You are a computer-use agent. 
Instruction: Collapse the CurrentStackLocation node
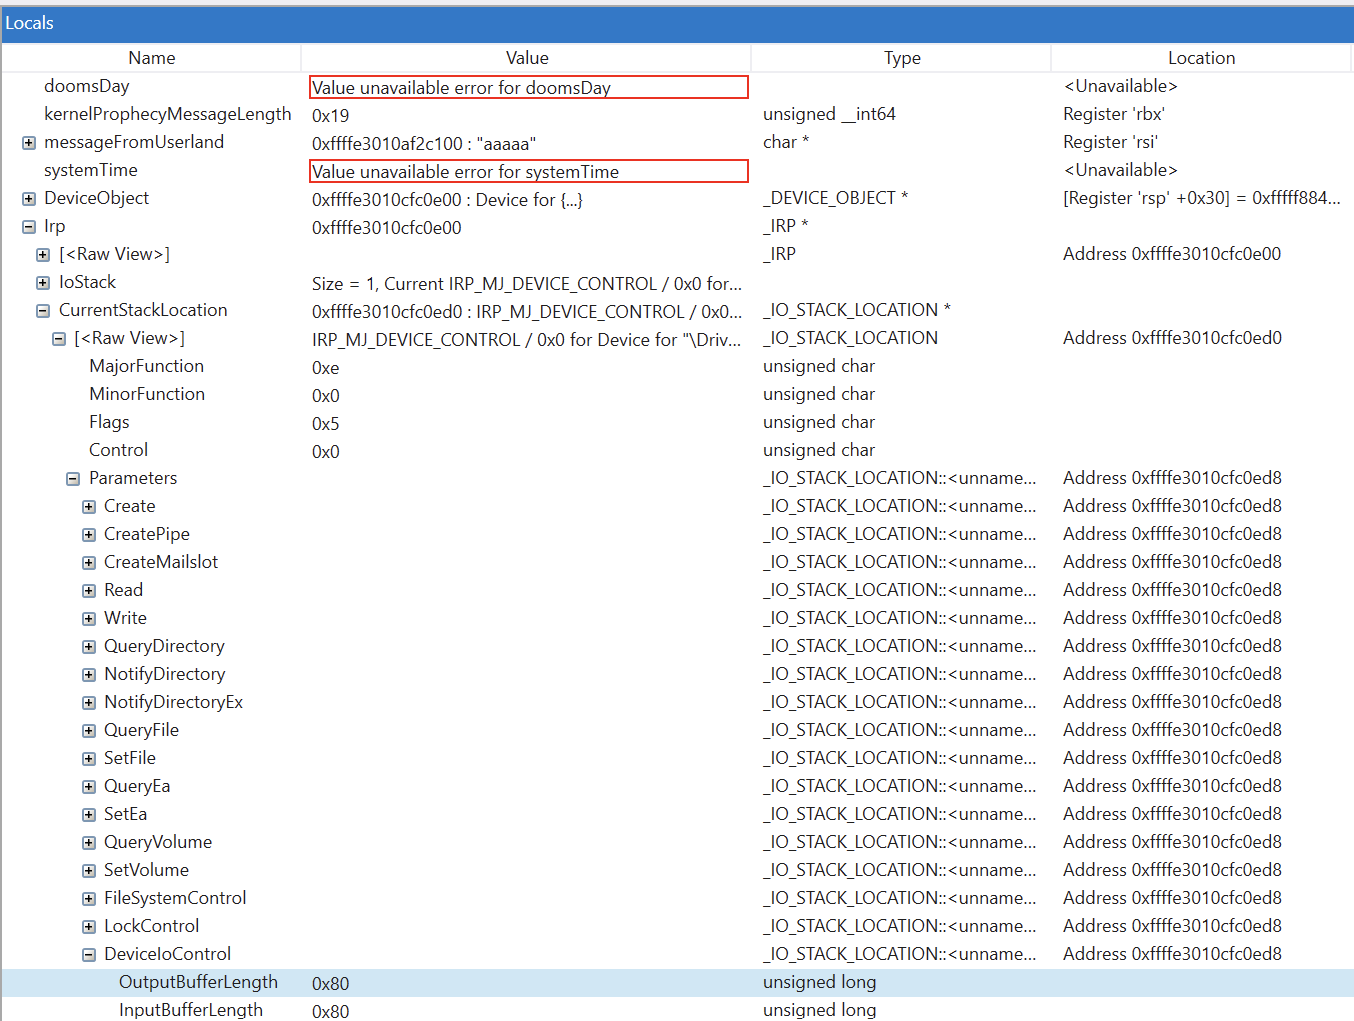click(x=43, y=311)
